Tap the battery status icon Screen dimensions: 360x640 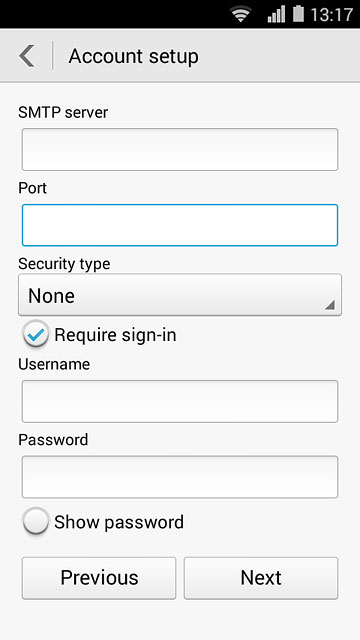pos(298,14)
